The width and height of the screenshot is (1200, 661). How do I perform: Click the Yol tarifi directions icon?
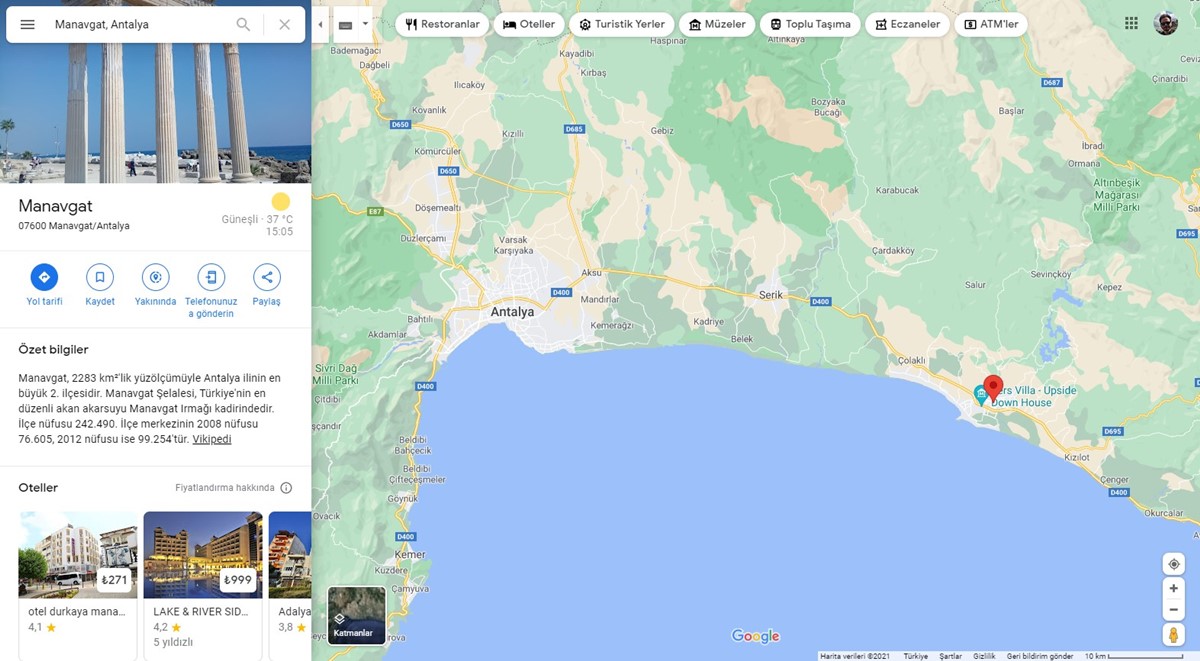tap(44, 277)
